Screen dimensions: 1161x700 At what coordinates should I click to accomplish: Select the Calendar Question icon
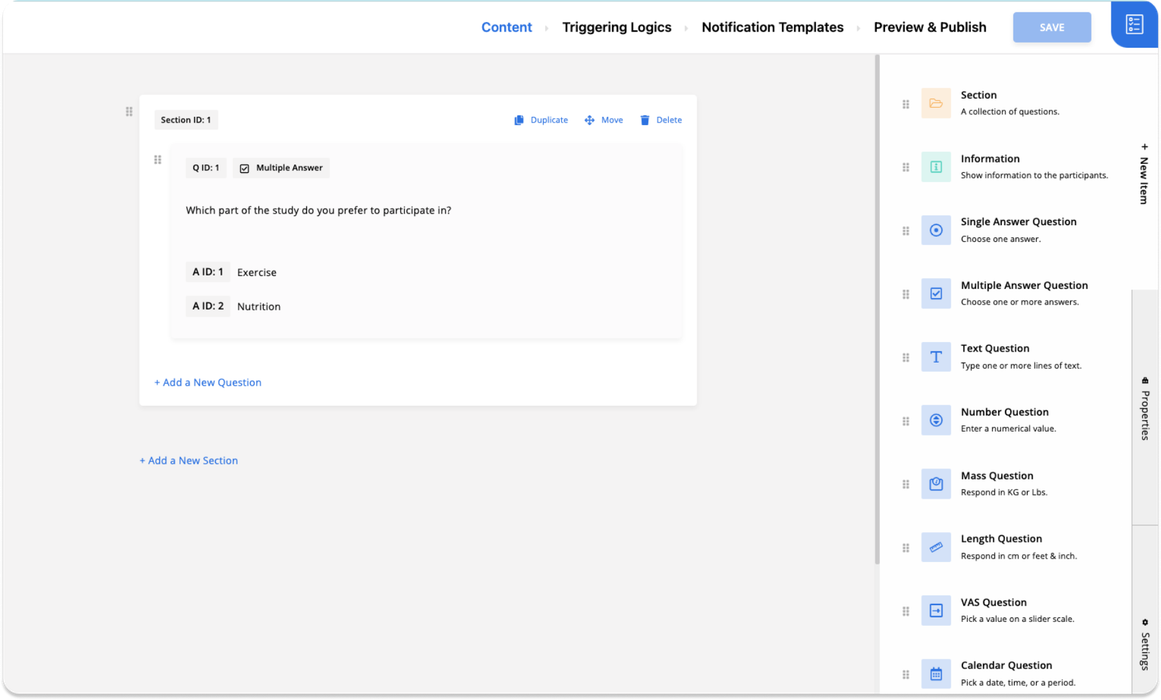(x=936, y=673)
